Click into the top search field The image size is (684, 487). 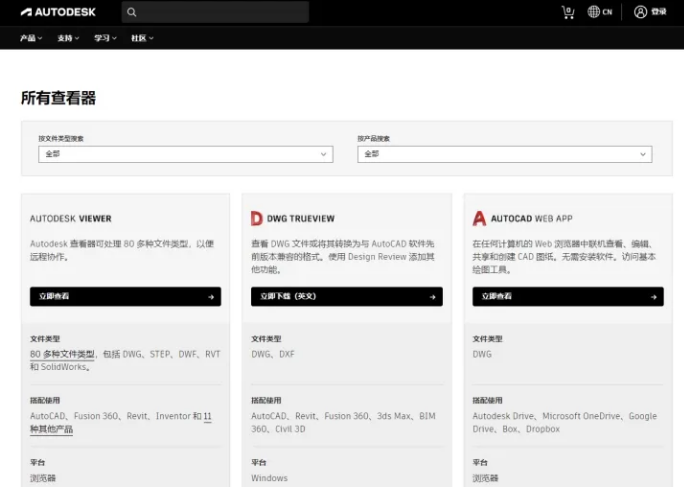tap(215, 12)
